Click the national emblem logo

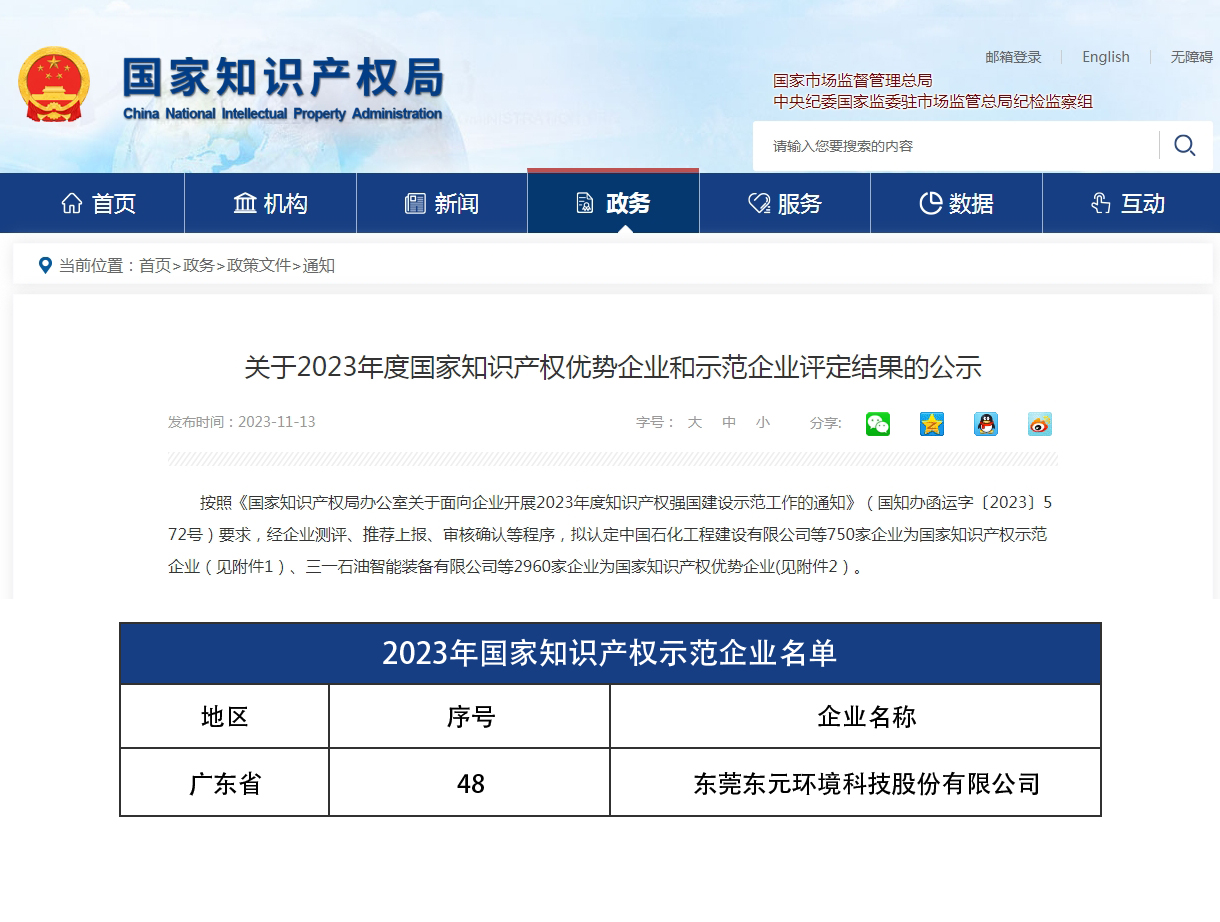pos(54,84)
